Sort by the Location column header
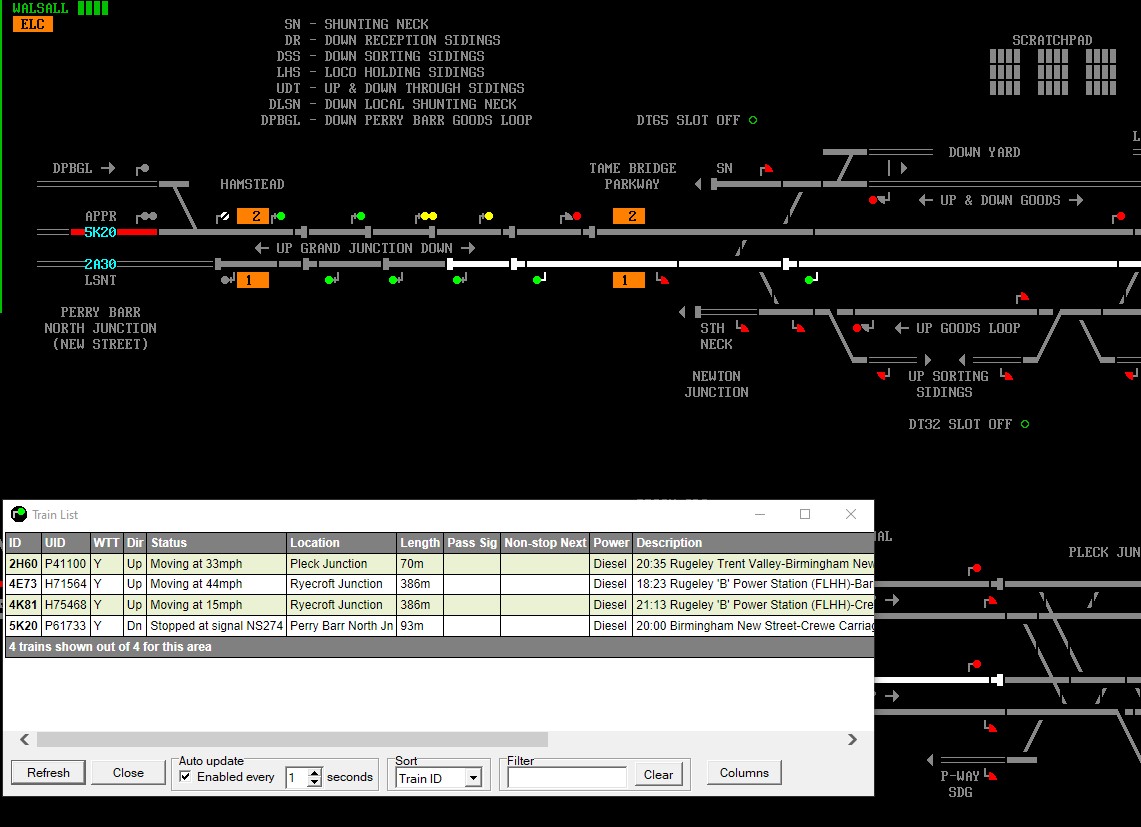The image size is (1141, 827). [341, 542]
